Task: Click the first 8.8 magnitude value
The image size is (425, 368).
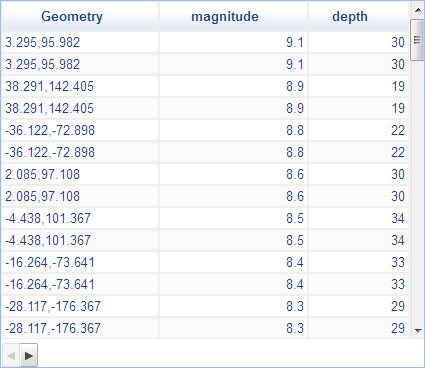Action: click(x=295, y=130)
